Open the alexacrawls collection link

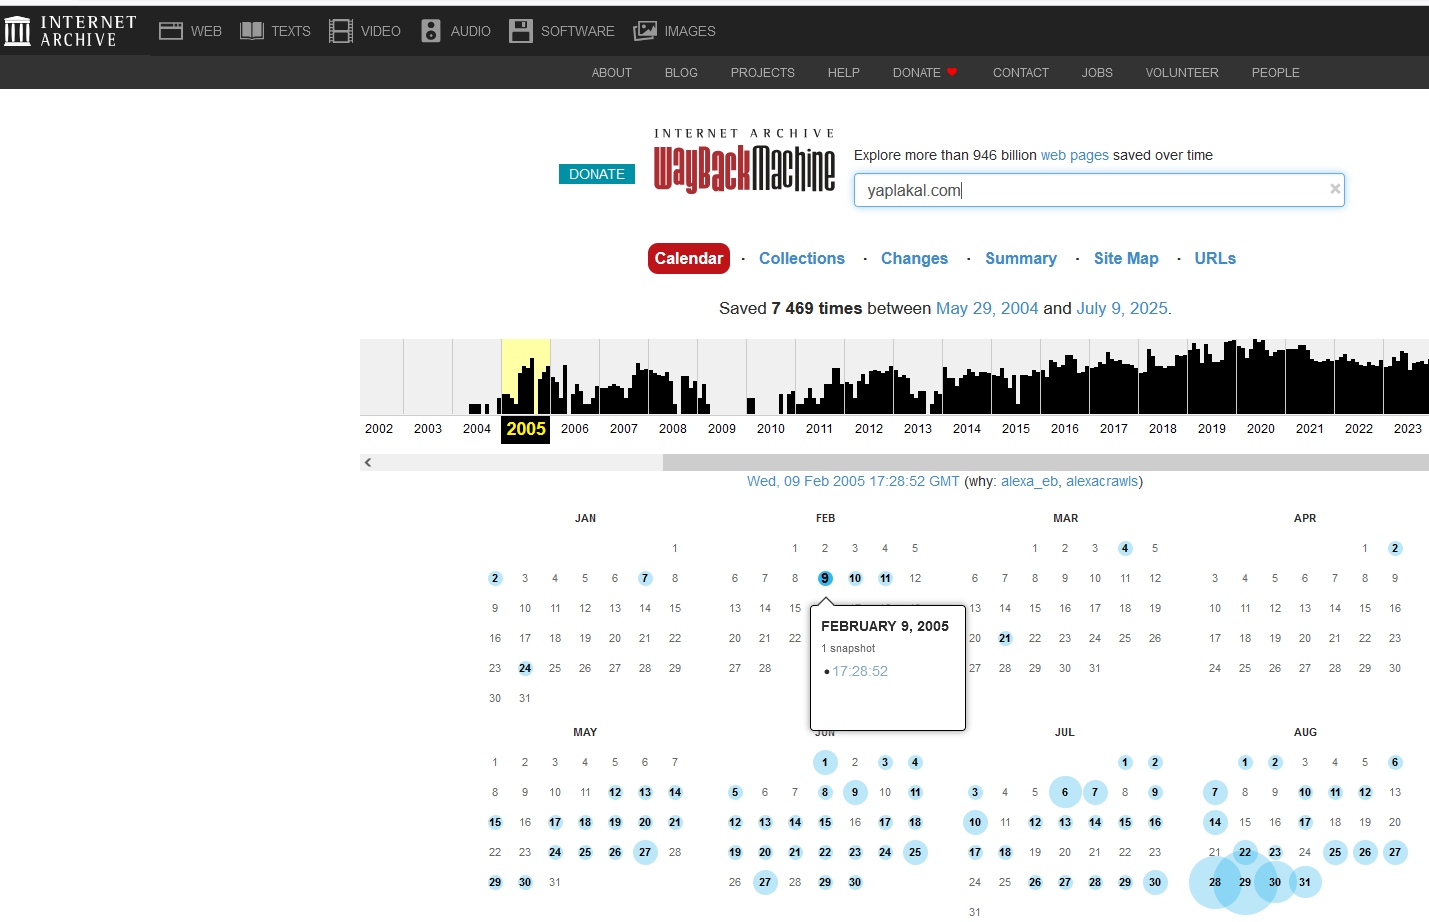[1102, 481]
